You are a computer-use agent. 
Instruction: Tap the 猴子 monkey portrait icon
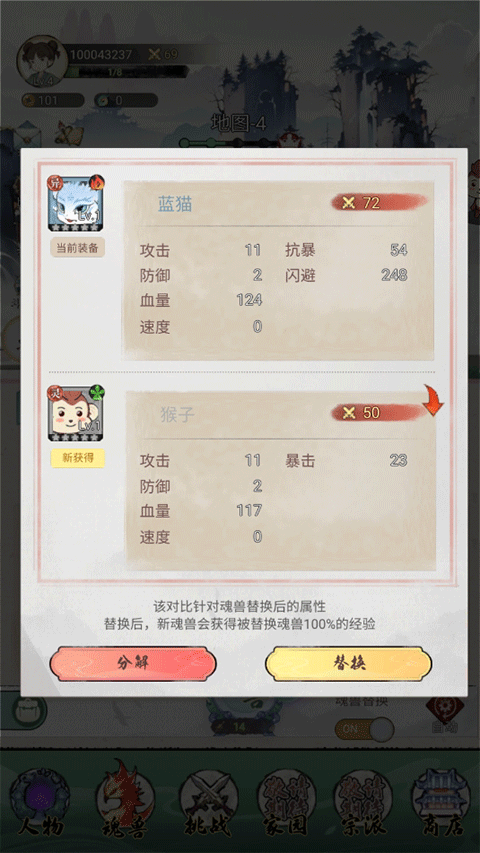pos(76,413)
